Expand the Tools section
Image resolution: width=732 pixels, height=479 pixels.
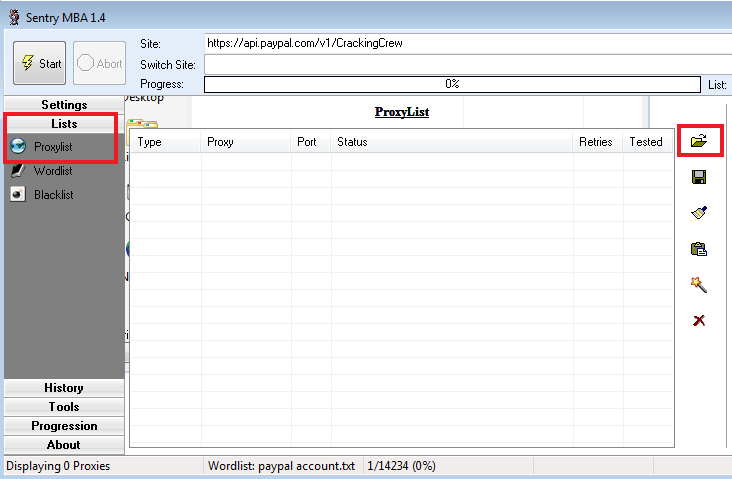(64, 407)
